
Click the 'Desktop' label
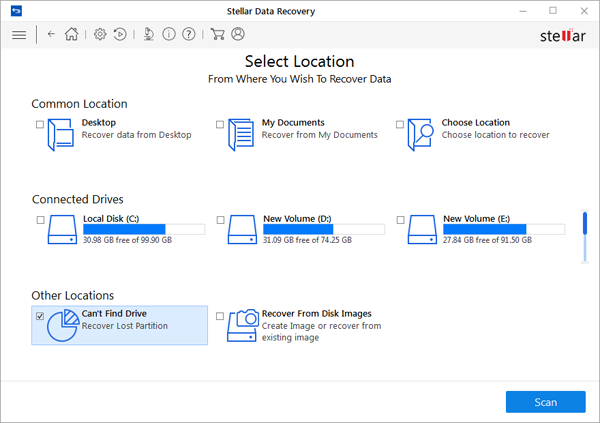pos(99,122)
